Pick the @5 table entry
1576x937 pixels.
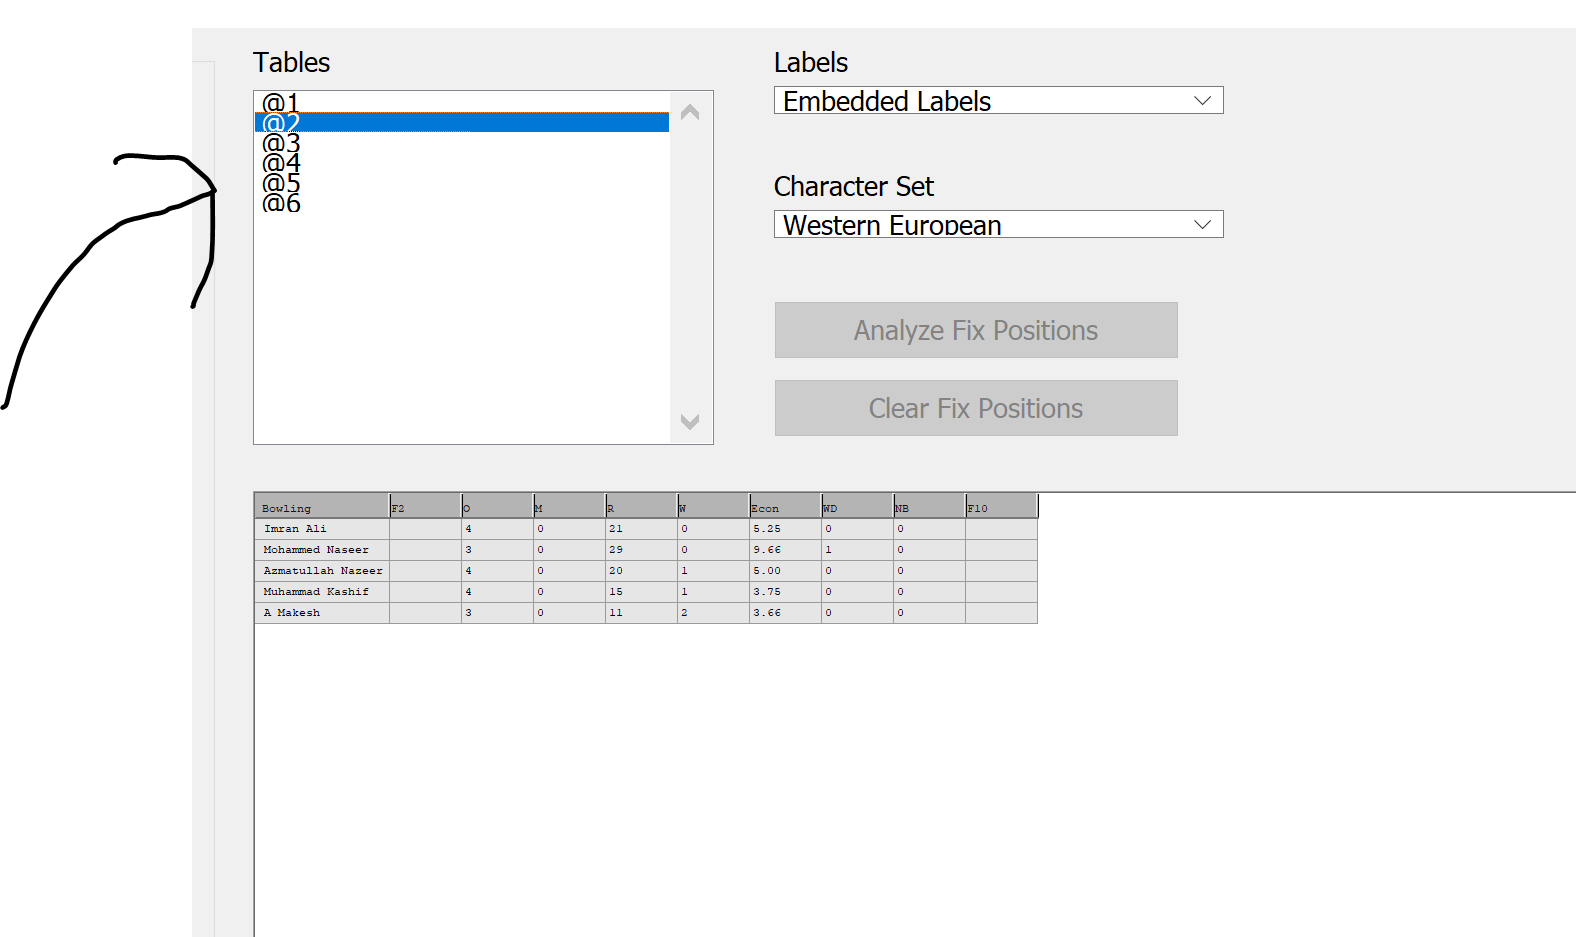(281, 183)
